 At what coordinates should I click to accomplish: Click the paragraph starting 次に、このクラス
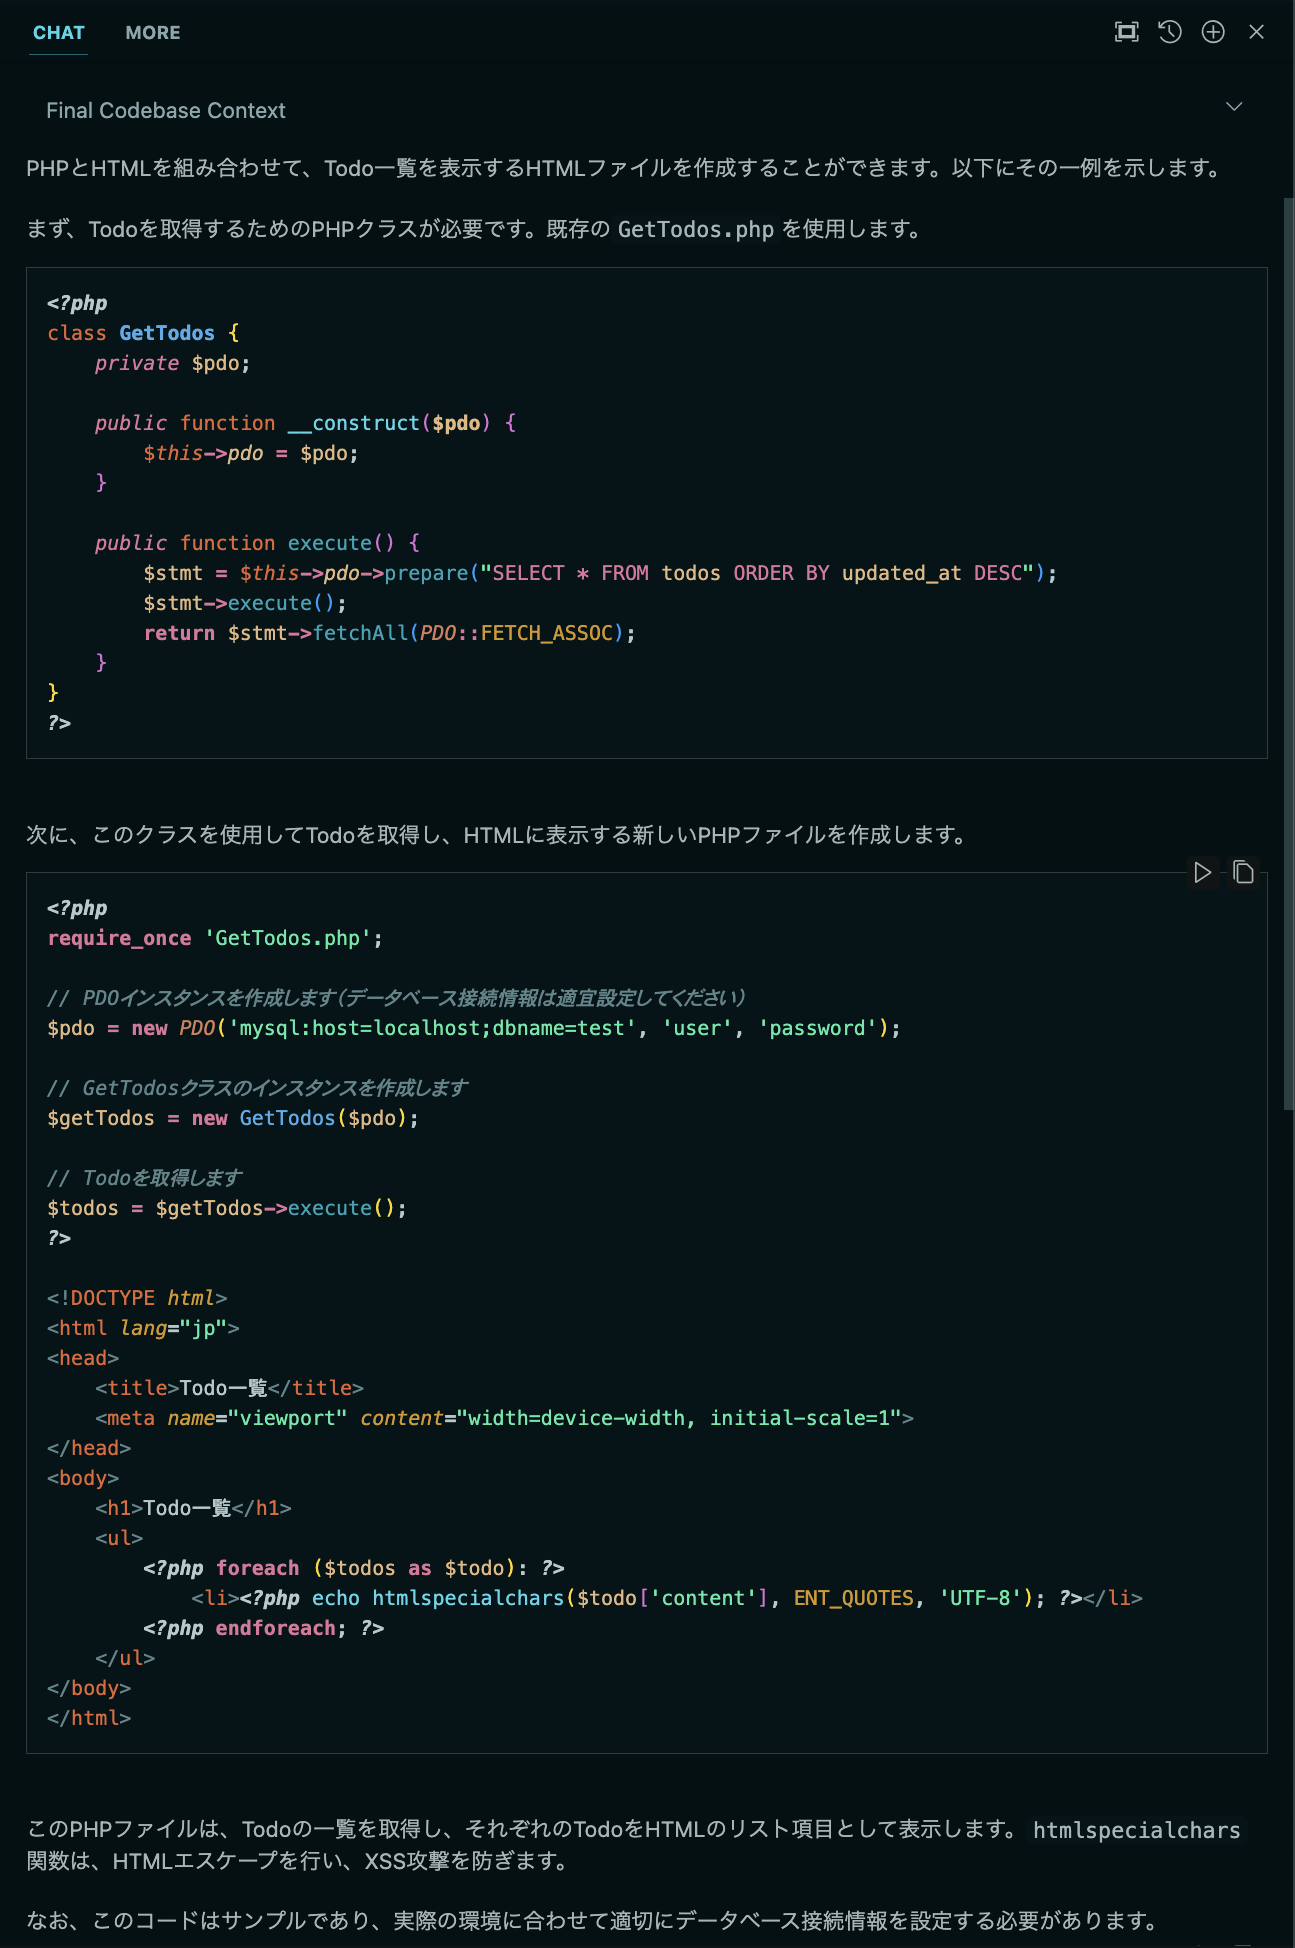tap(497, 835)
